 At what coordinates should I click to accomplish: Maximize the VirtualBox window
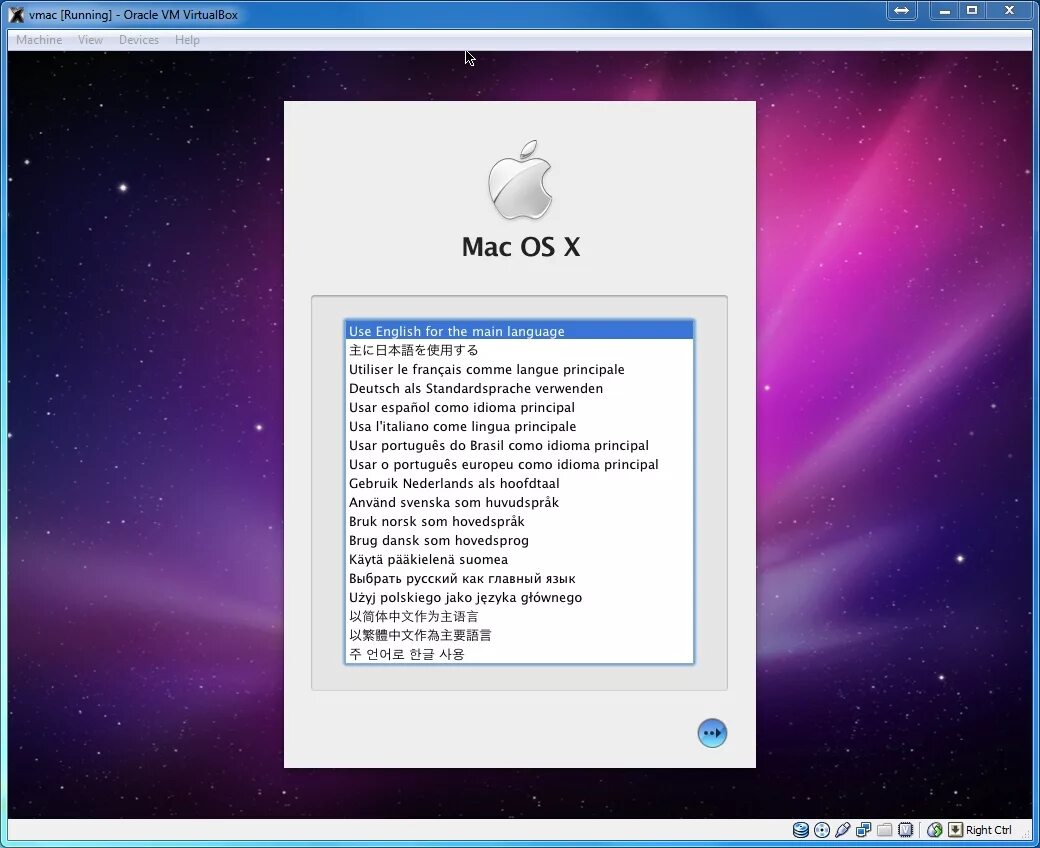coord(972,10)
